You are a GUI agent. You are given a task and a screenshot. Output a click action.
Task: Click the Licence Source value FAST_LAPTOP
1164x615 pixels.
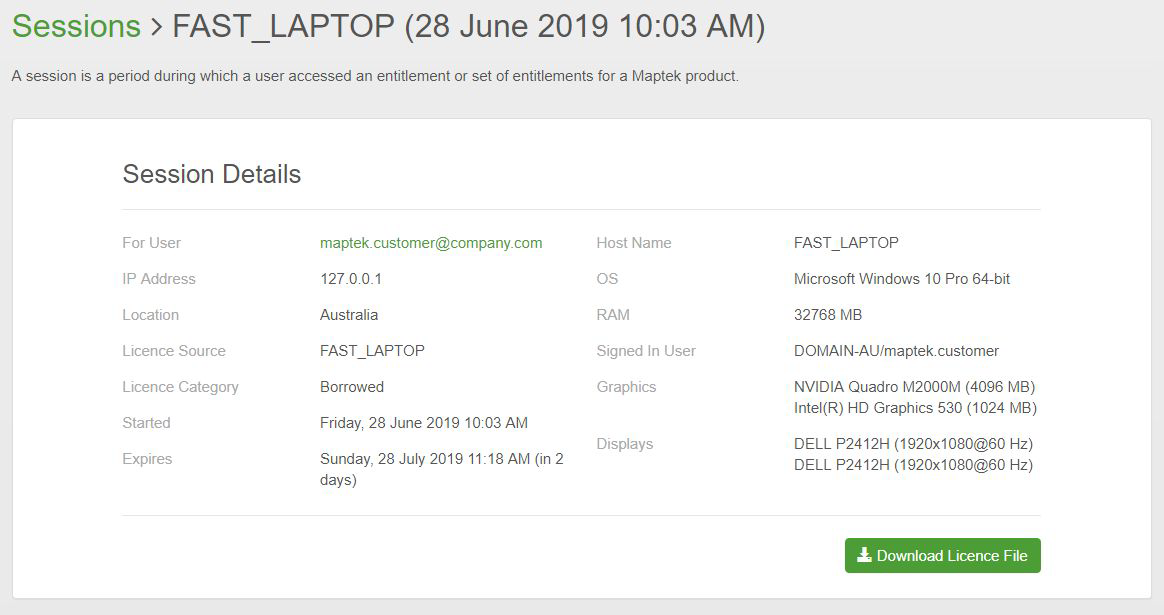point(372,351)
